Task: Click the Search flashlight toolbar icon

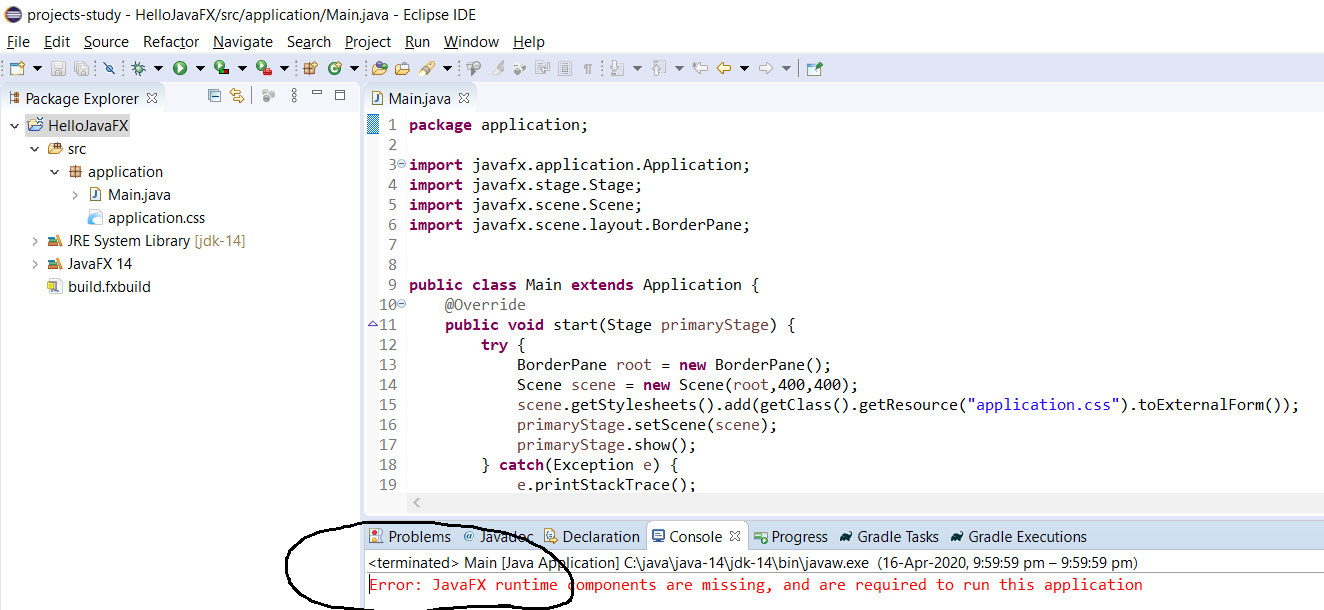Action: click(428, 68)
